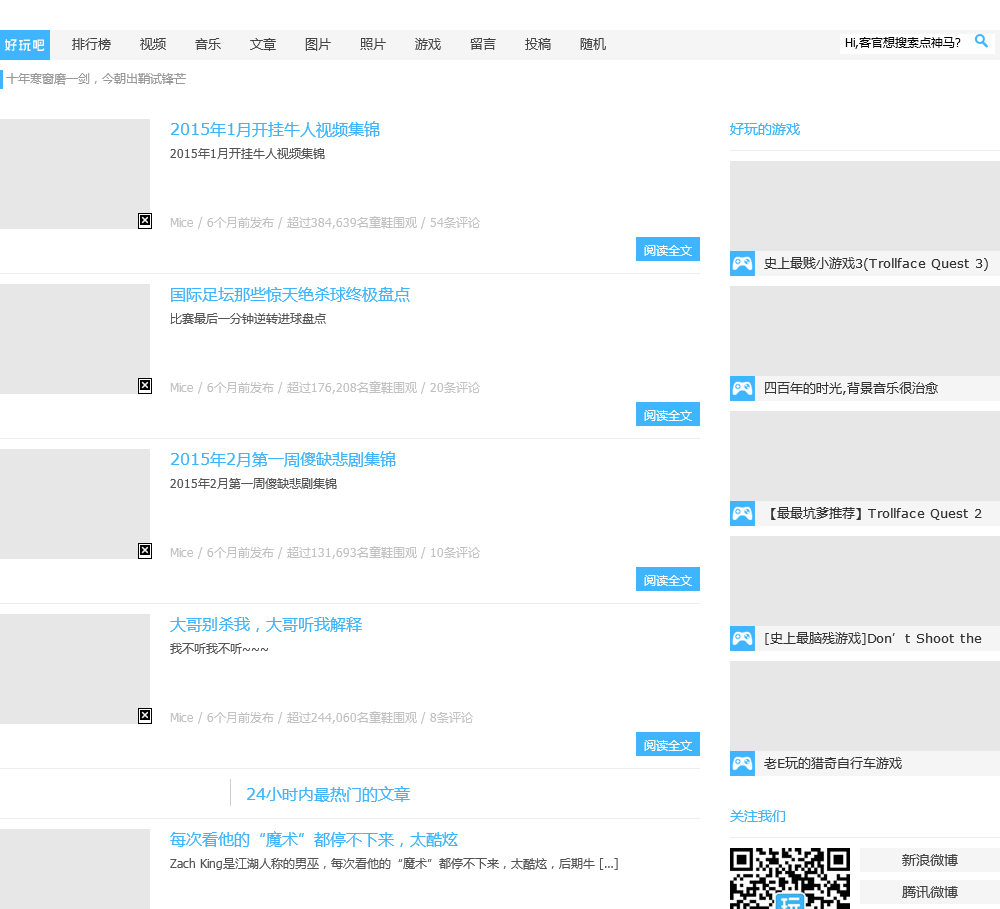Image resolution: width=1000 pixels, height=909 pixels.
Task: Click the 腾讯微博 button
Action: point(930,892)
